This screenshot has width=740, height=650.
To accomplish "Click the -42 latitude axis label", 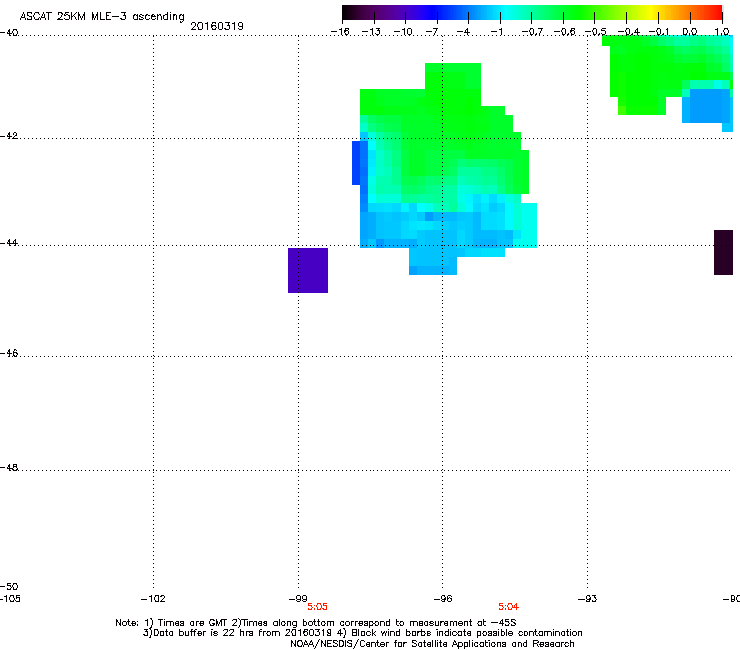I will 9,136.
